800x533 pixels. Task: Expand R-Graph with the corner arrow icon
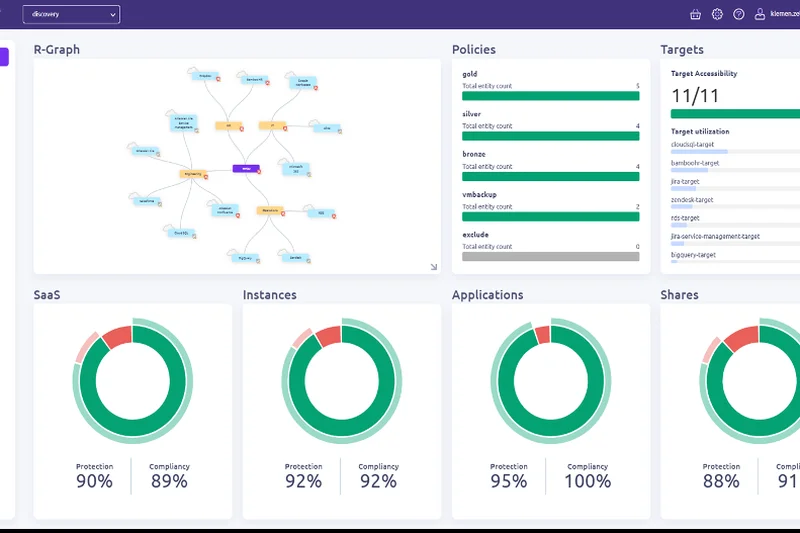click(x=434, y=267)
